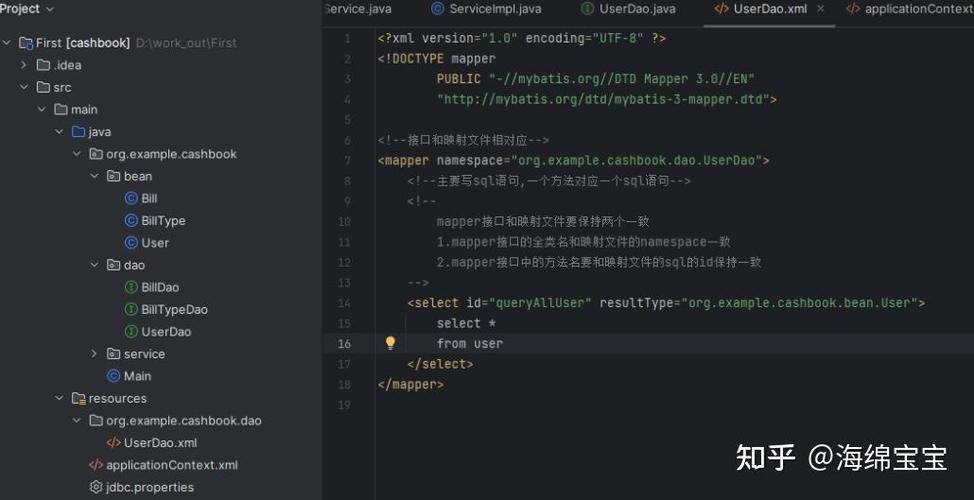Click the closing </mapper> tag
Viewport: 974px width, 500px height.
pyautogui.click(x=411, y=384)
